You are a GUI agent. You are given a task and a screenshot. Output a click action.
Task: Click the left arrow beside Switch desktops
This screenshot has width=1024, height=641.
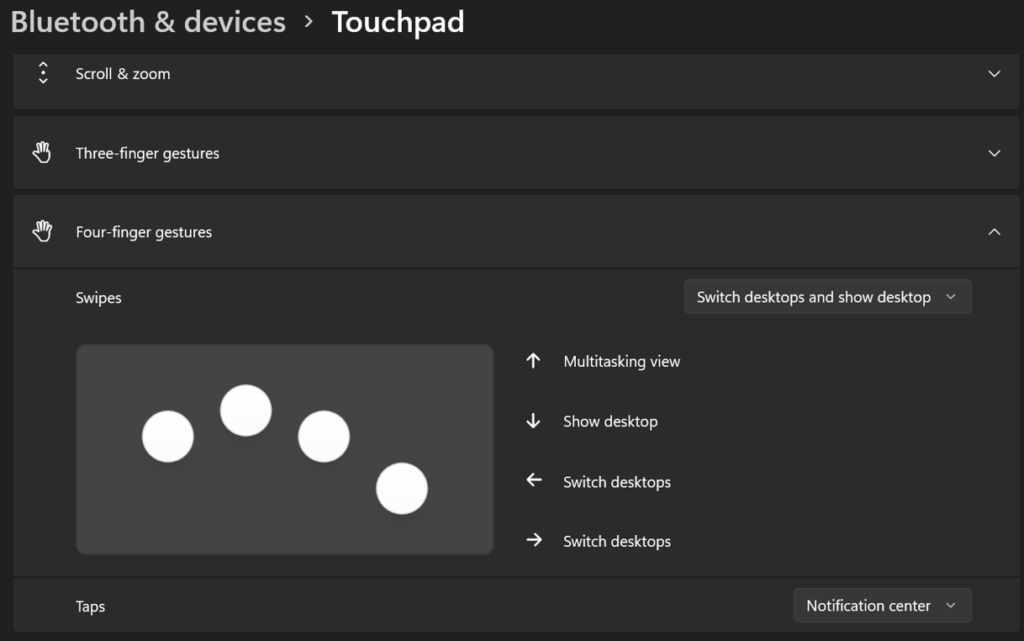tap(534, 480)
